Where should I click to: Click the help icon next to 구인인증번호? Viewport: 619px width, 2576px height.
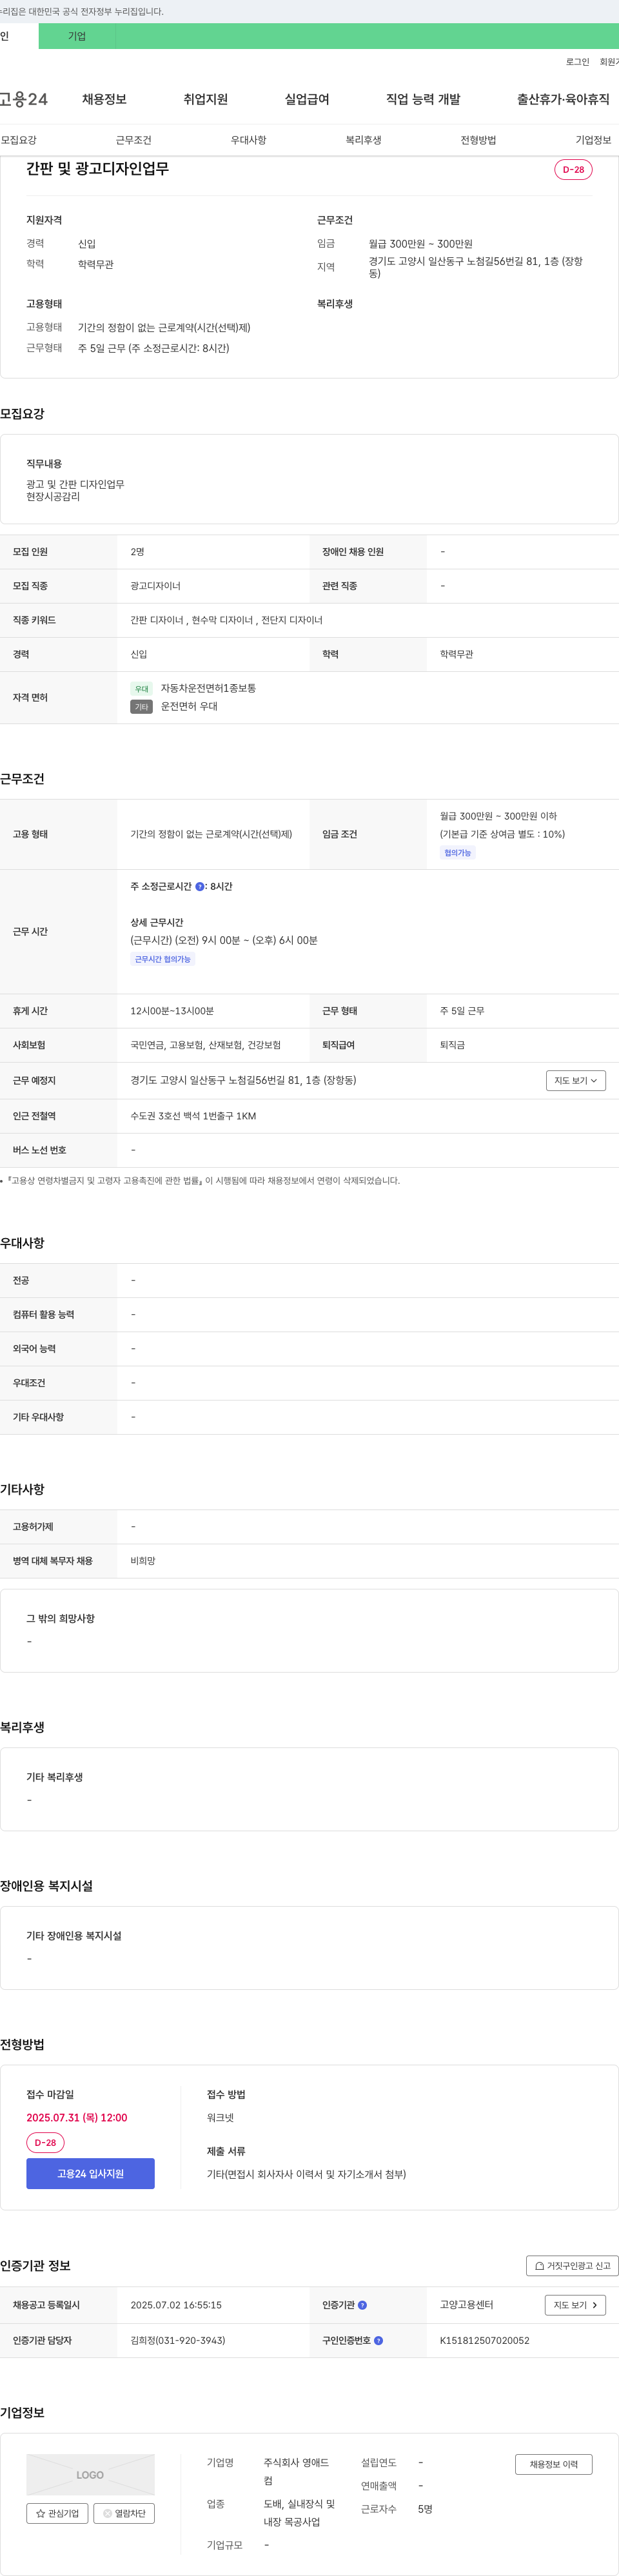coord(378,2340)
